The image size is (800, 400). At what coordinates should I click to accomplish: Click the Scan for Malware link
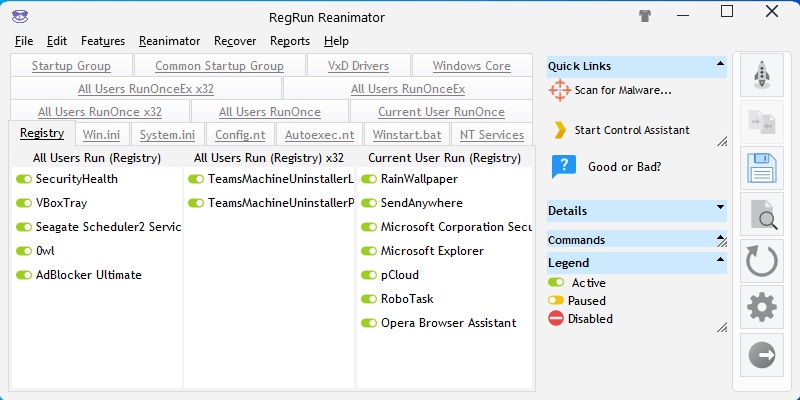622,90
